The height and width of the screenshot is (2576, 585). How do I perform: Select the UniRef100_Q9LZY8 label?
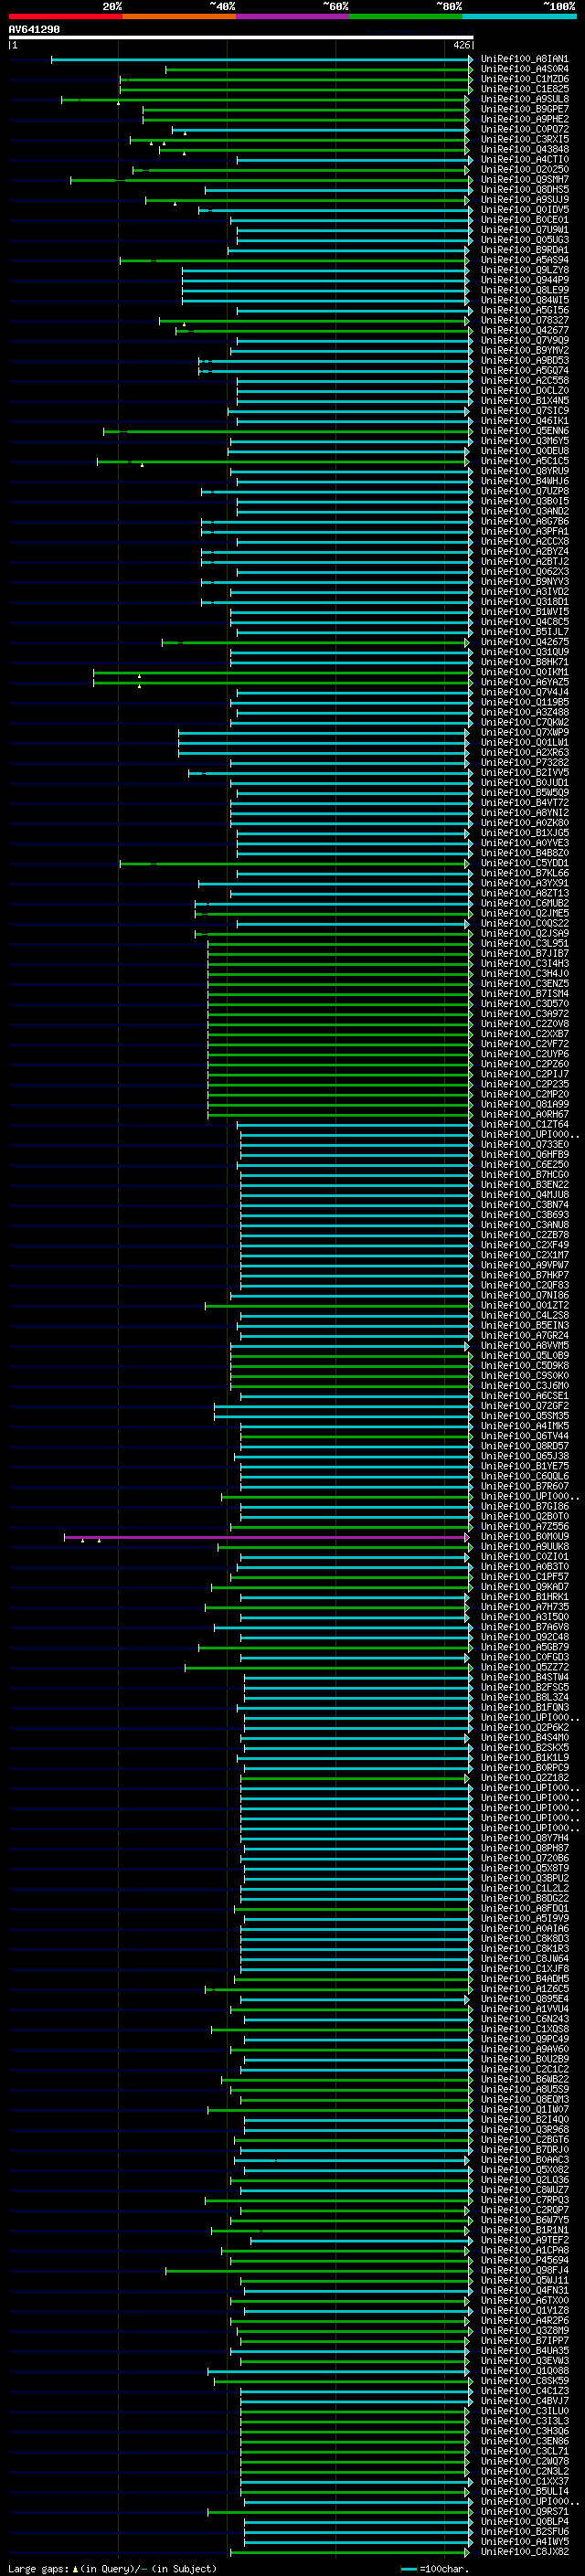(x=525, y=270)
